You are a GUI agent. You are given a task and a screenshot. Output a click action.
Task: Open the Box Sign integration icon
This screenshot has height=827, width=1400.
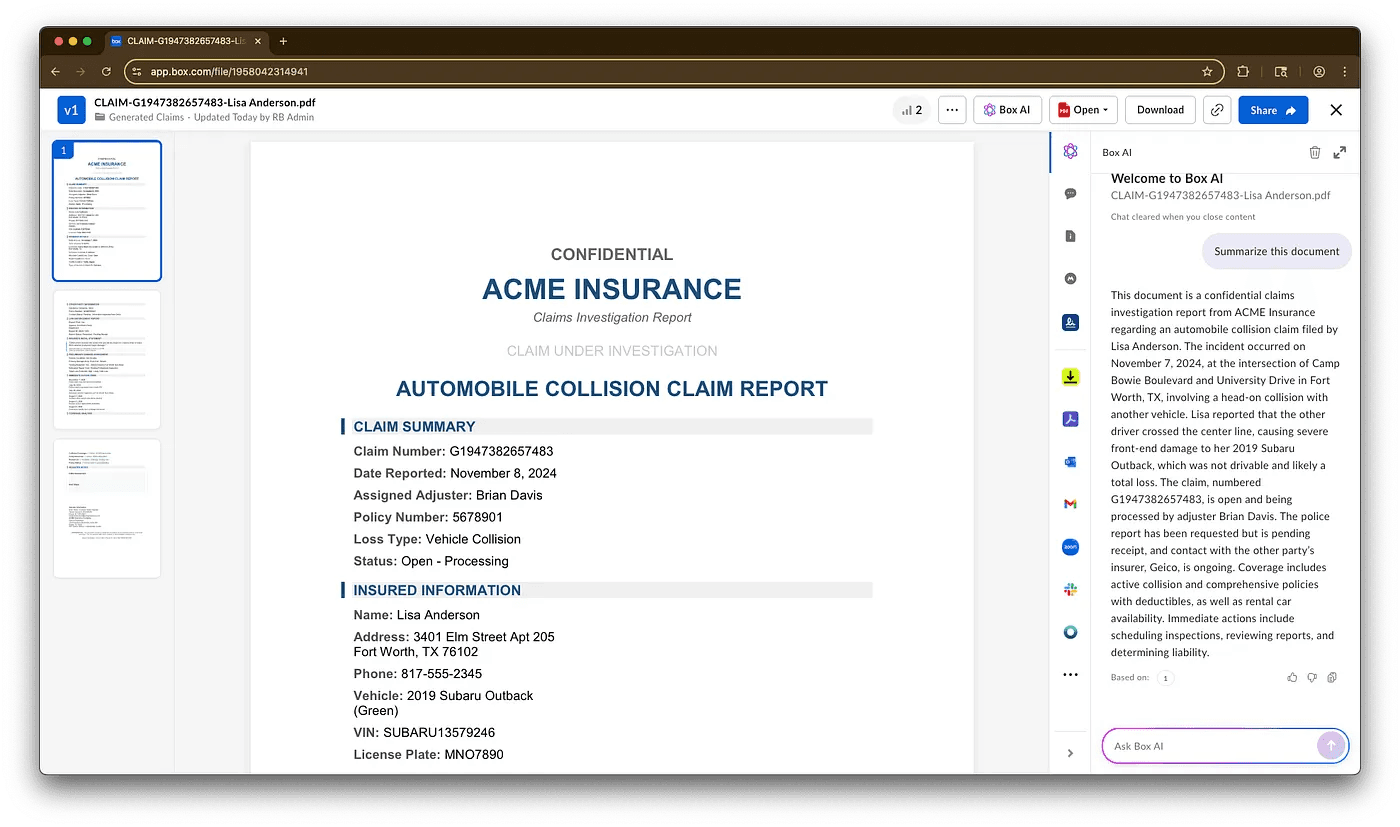(x=1070, y=322)
